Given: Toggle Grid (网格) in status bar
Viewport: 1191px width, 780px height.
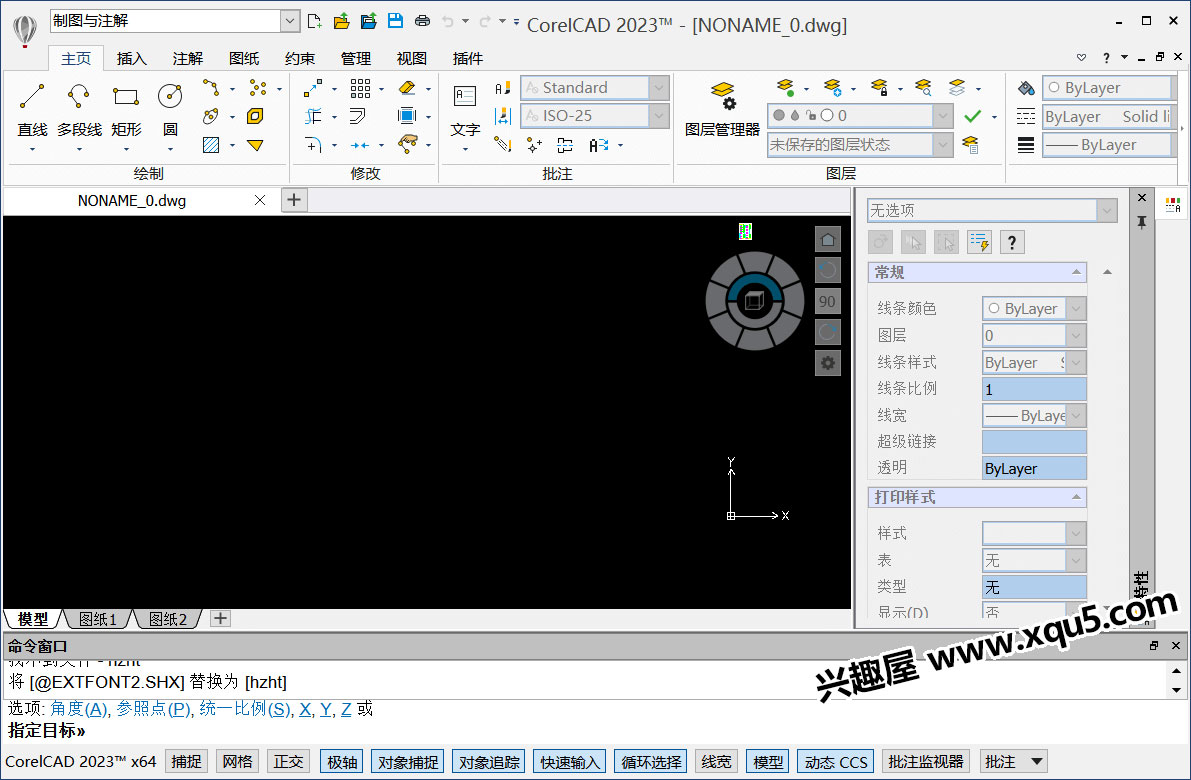Looking at the screenshot, I should click(x=238, y=762).
